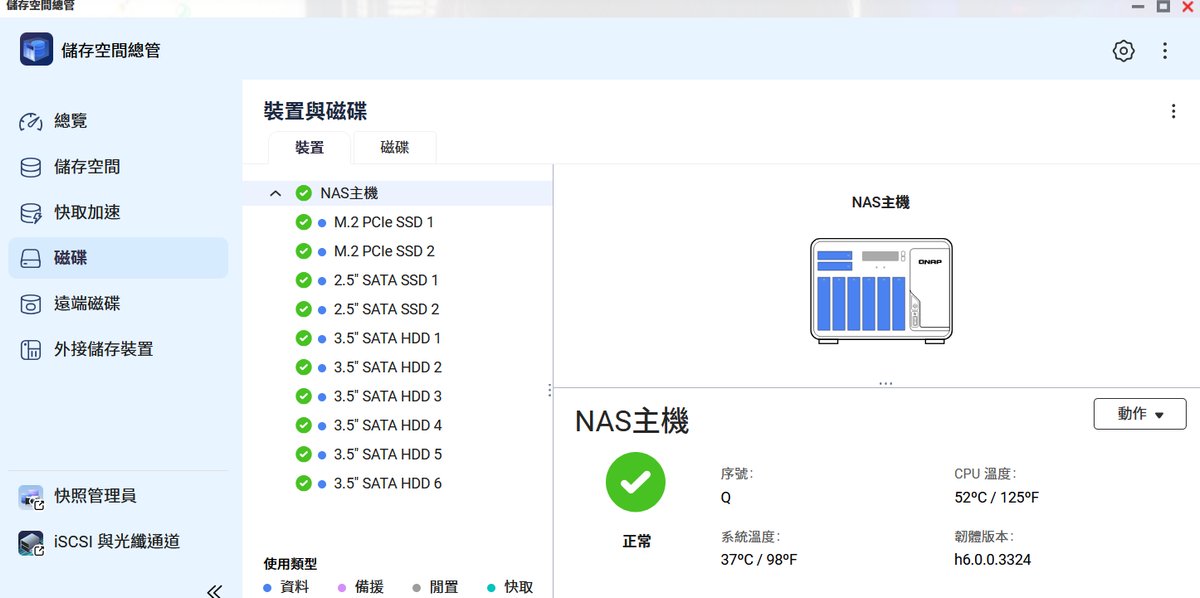Select 2.5" SATA SSD 2 in tree
This screenshot has height=598, width=1200.
[386, 309]
